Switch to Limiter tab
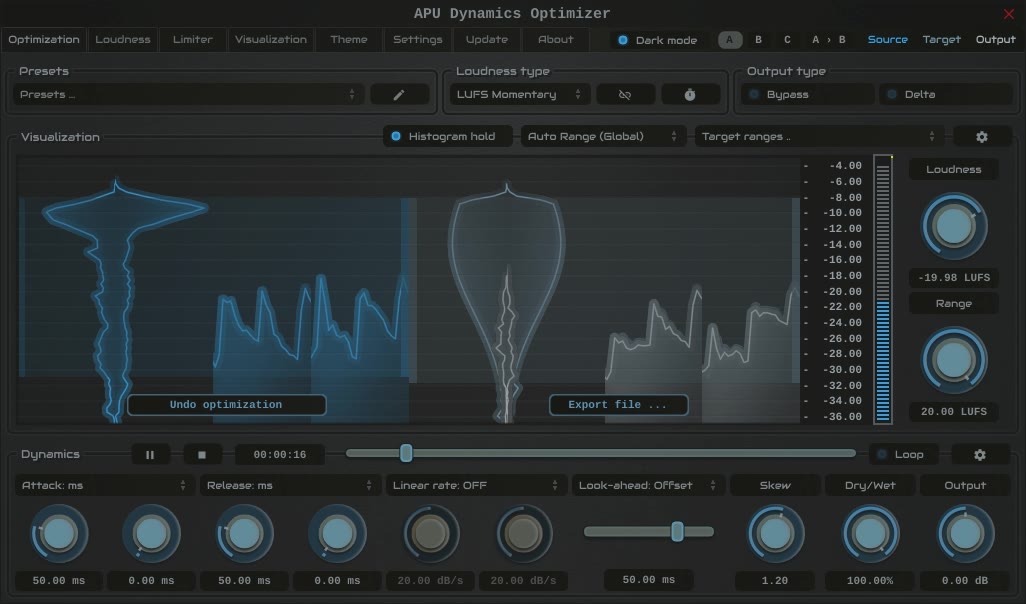Image resolution: width=1026 pixels, height=604 pixels. 192,40
